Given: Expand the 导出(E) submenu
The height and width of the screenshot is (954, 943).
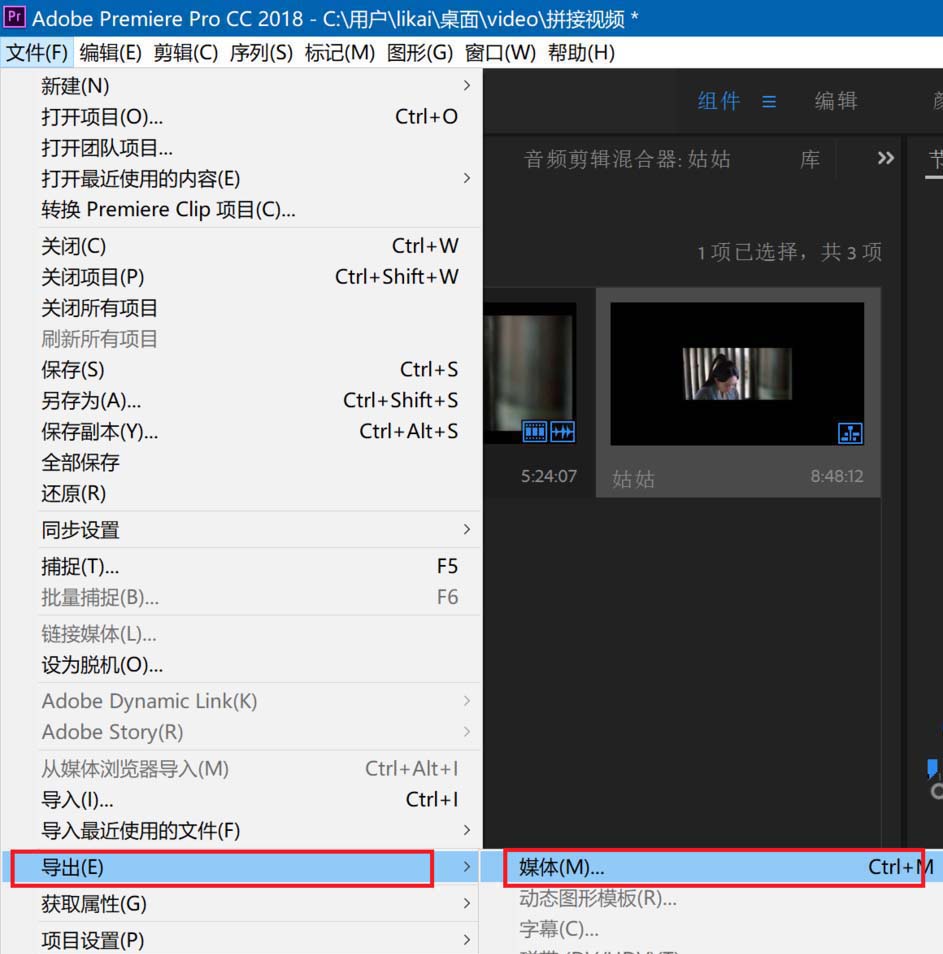Looking at the screenshot, I should coord(242,868).
